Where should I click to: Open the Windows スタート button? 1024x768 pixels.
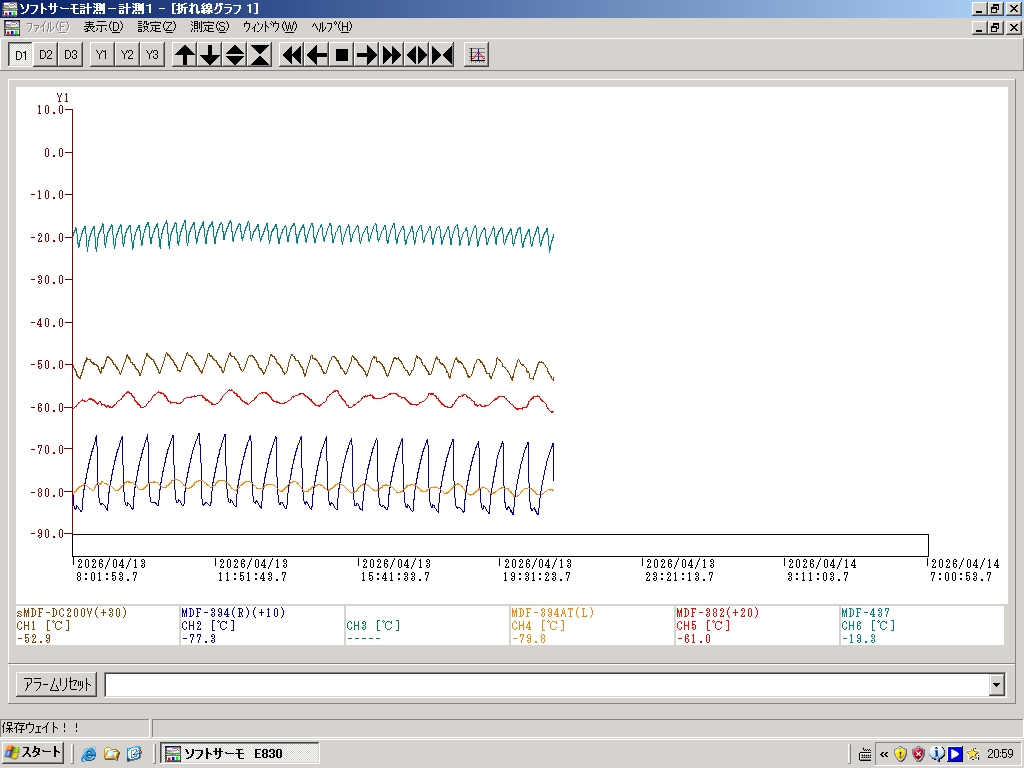coord(34,753)
